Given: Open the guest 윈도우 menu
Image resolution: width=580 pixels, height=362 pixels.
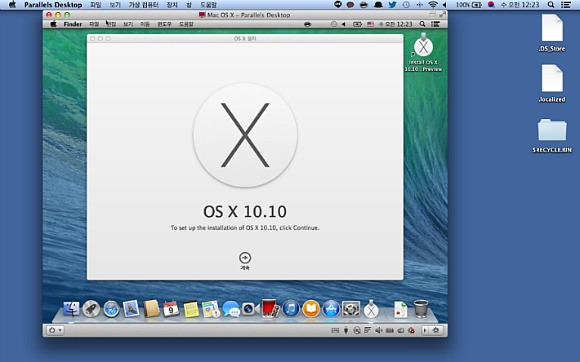Looking at the screenshot, I should (x=164, y=24).
